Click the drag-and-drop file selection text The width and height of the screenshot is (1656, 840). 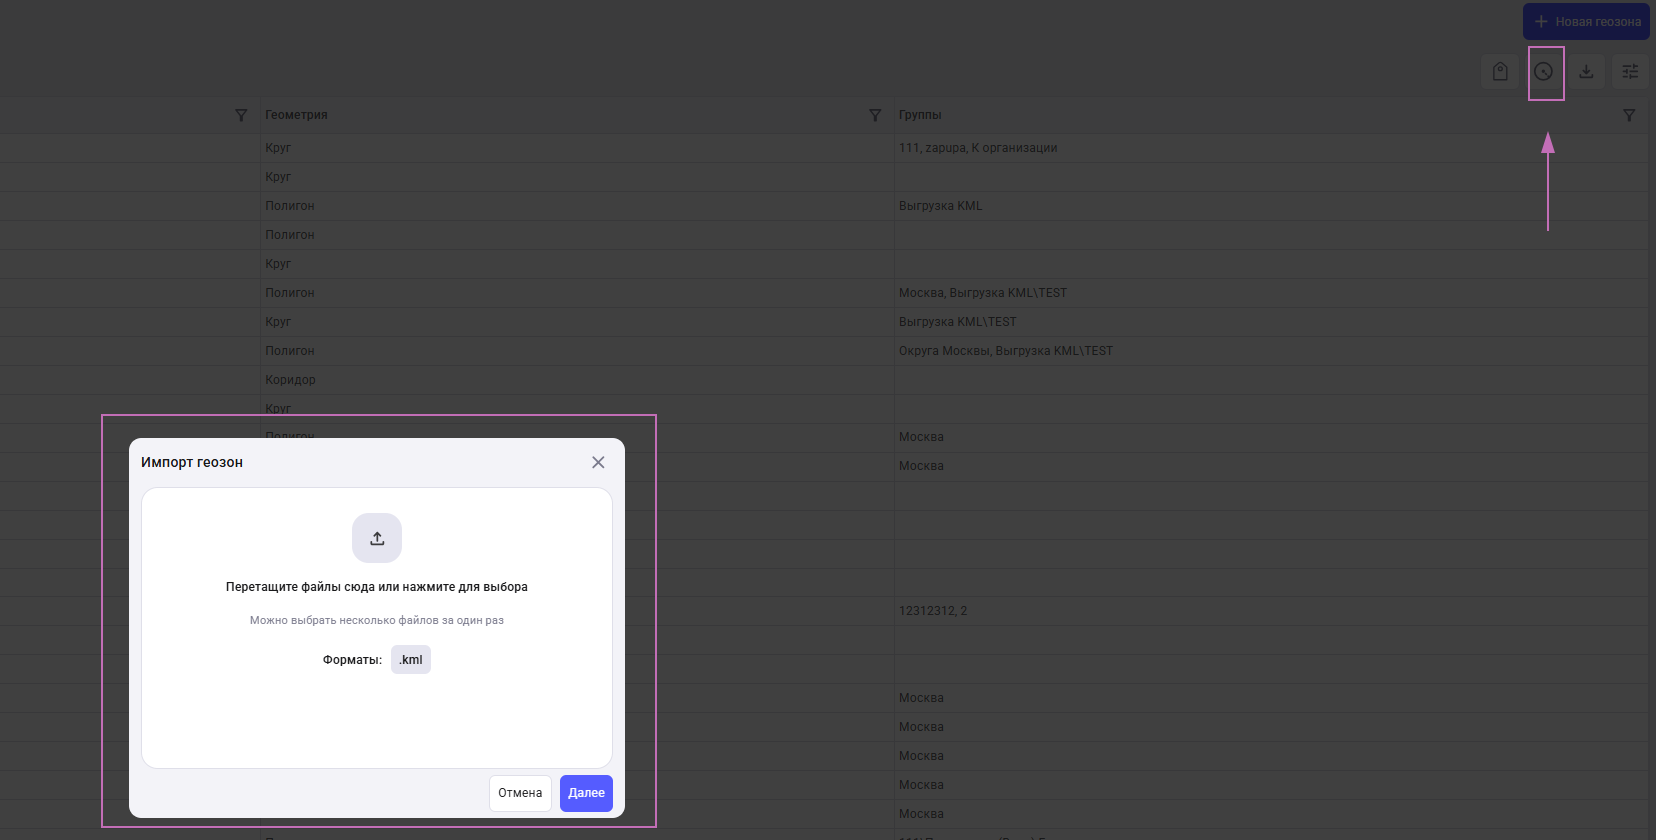[376, 587]
